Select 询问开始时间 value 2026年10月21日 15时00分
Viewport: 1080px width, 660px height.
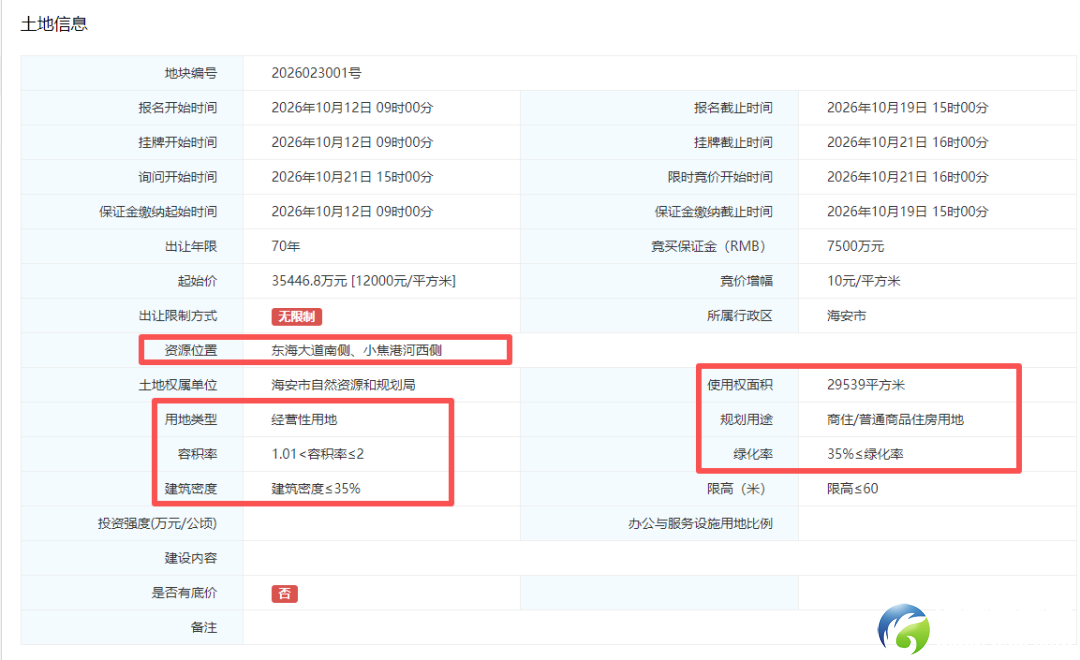tap(352, 177)
